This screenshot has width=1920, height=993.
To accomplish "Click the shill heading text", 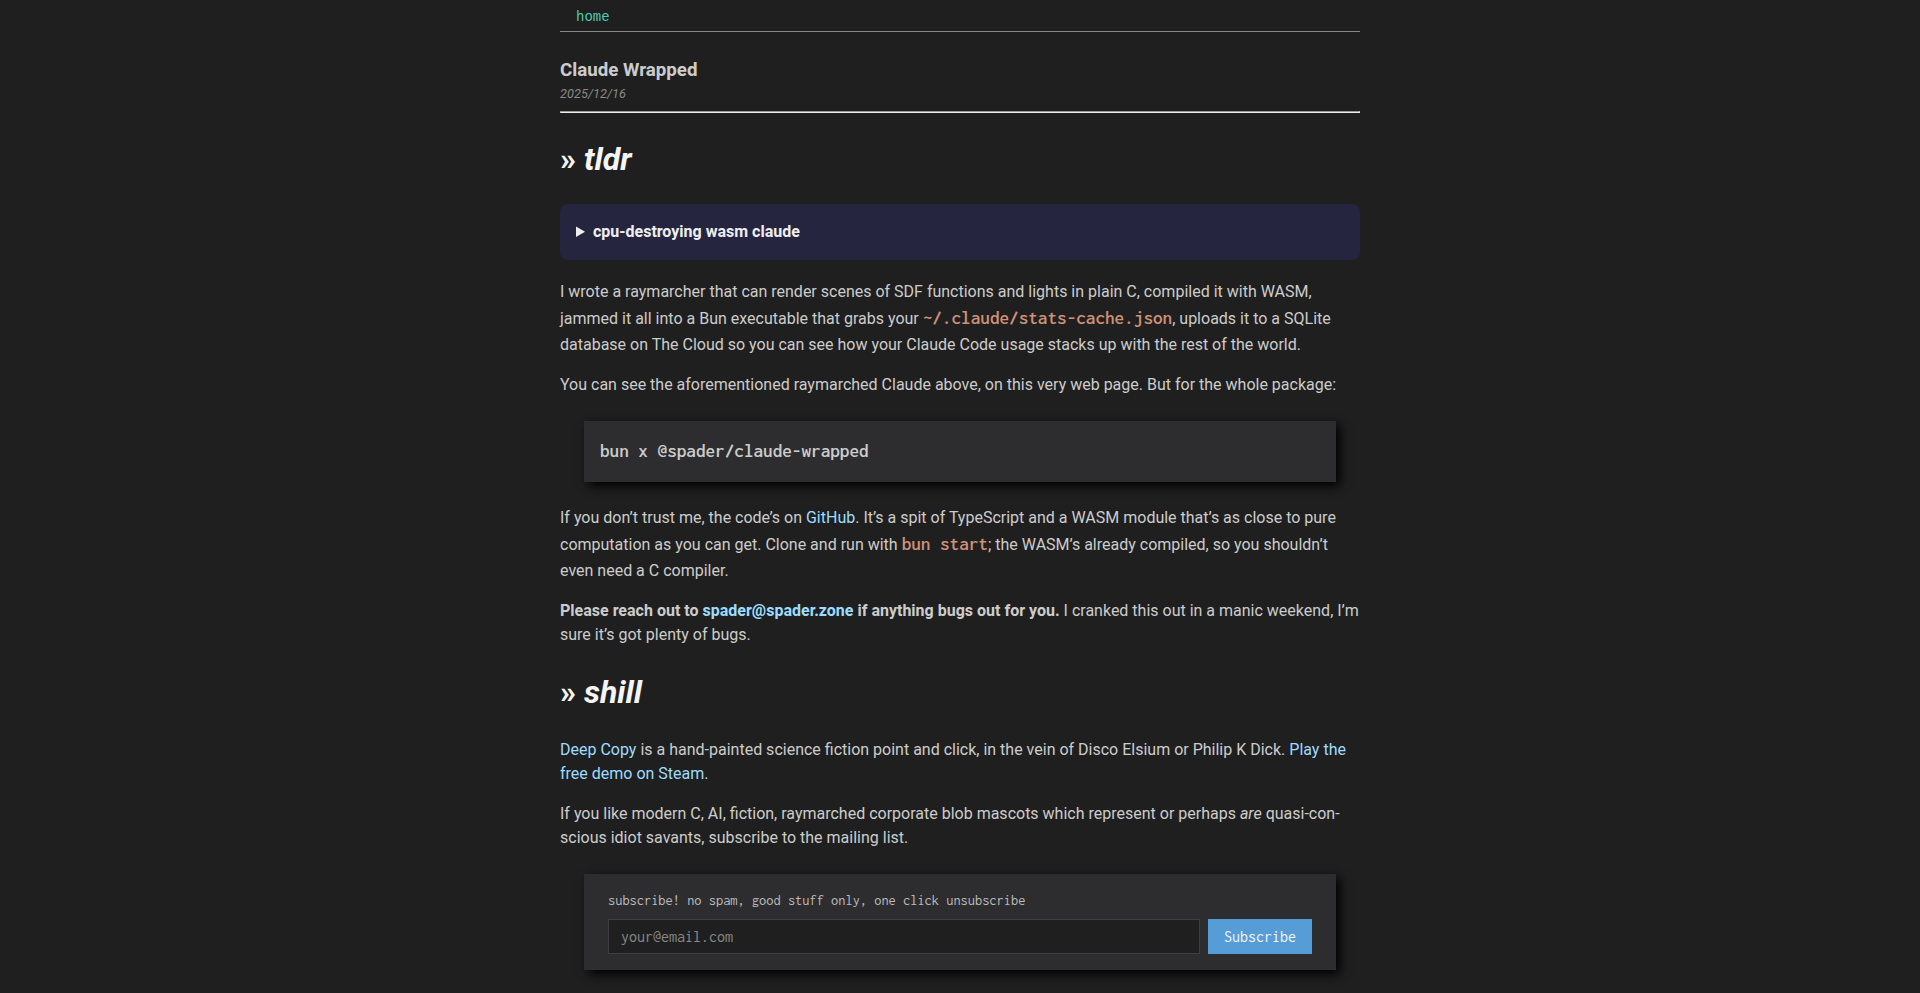I will [613, 693].
